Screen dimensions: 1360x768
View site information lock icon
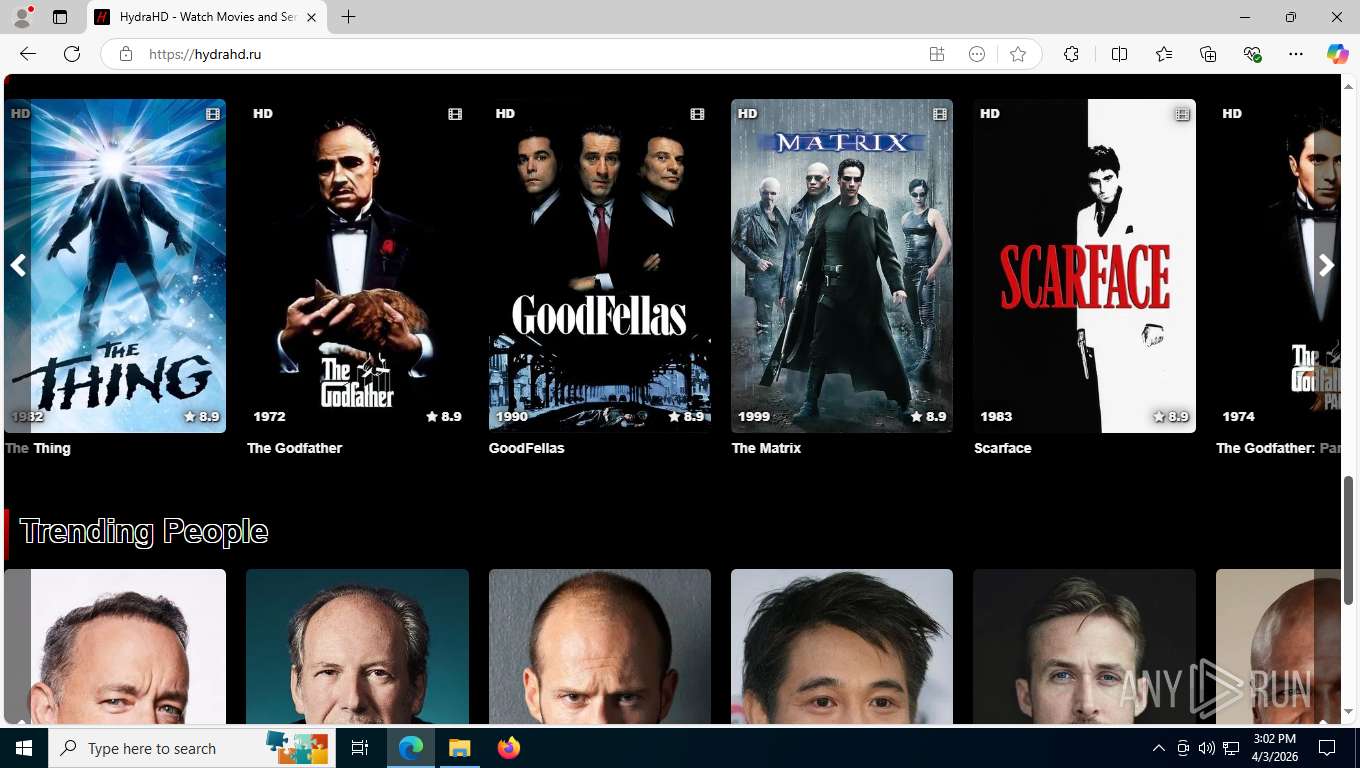coord(126,54)
